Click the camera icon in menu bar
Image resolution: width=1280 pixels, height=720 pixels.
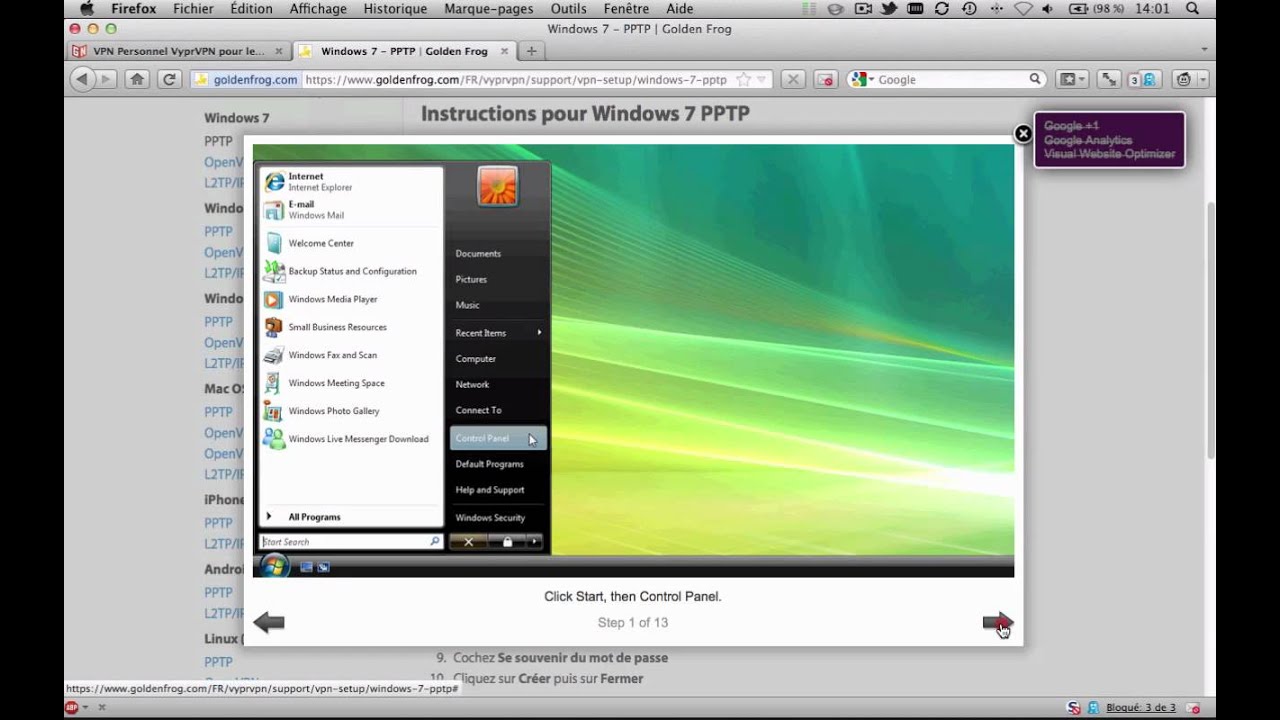862,9
